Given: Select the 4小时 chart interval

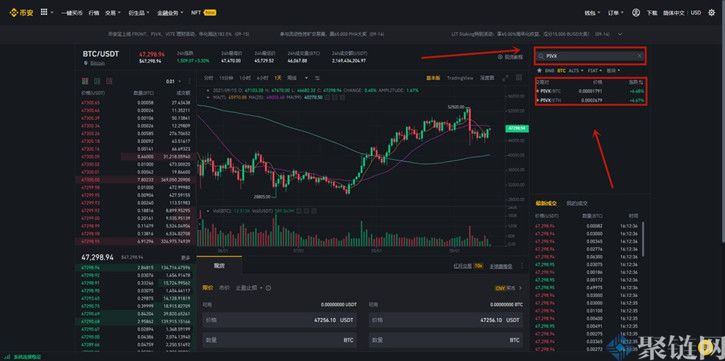Looking at the screenshot, I should (262, 78).
